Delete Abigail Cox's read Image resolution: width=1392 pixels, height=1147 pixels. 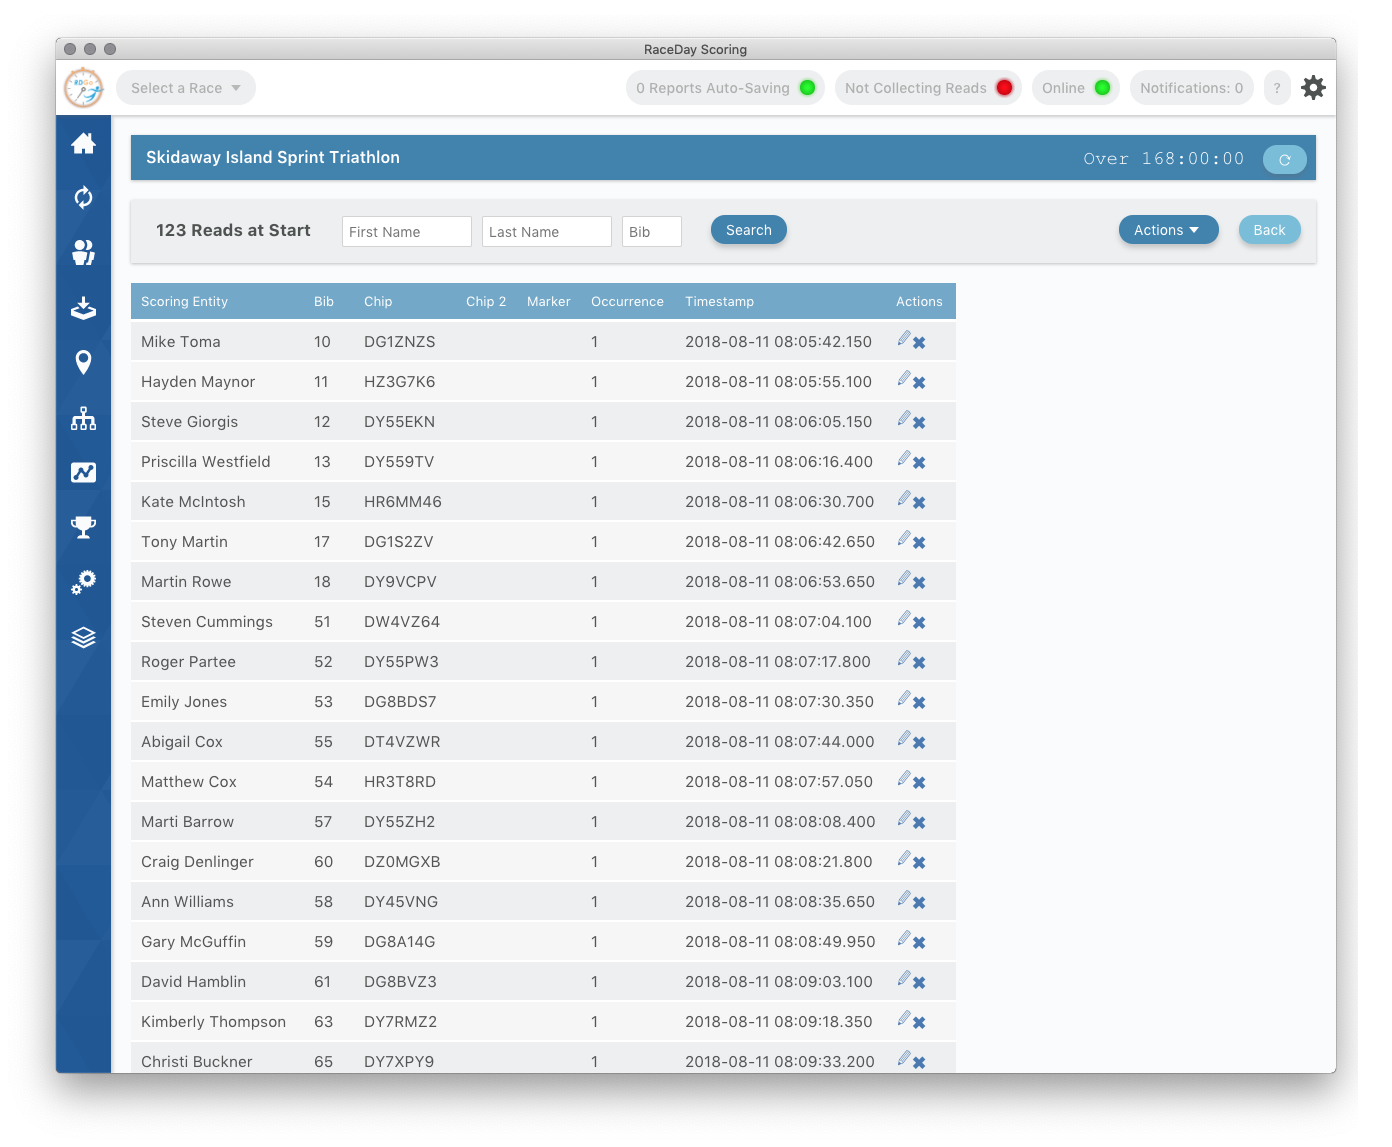(919, 743)
